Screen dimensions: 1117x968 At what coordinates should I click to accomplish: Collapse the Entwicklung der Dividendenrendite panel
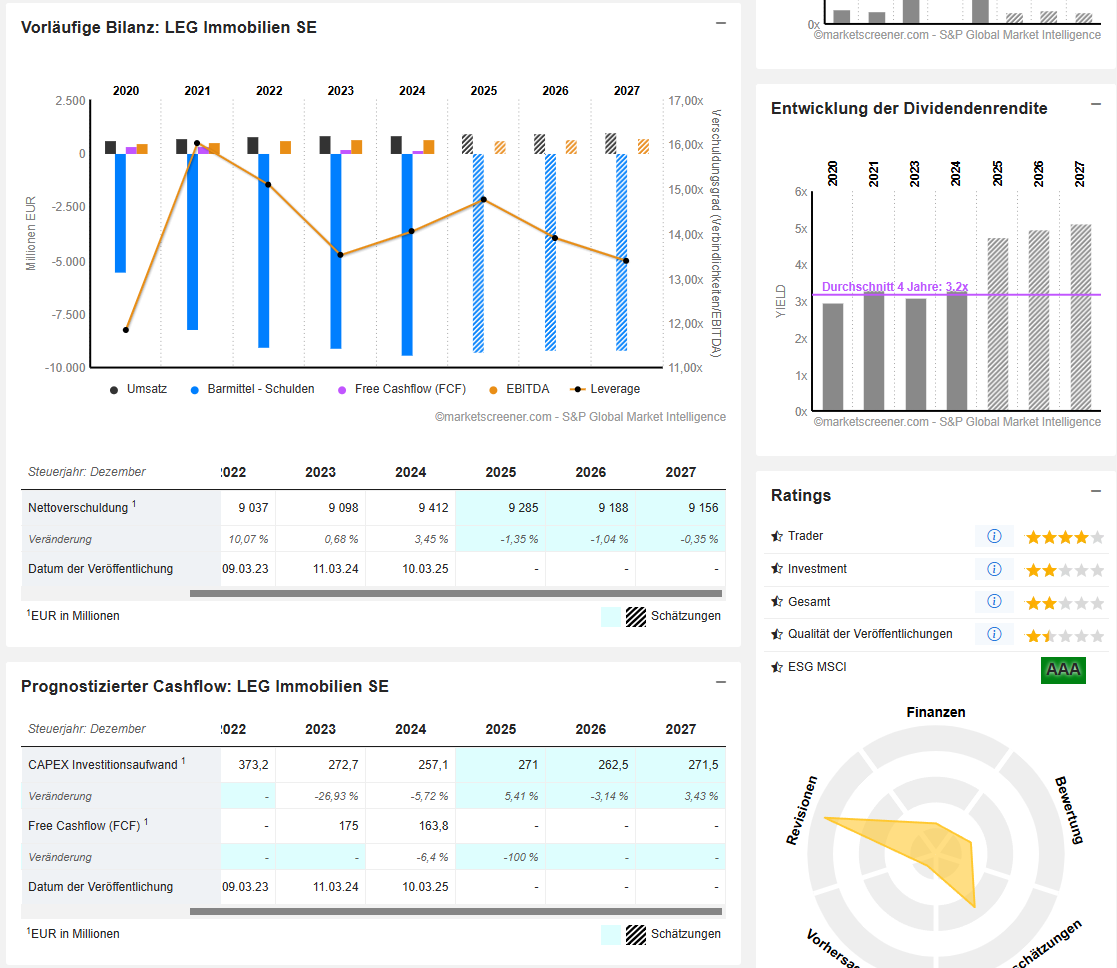(1096, 104)
